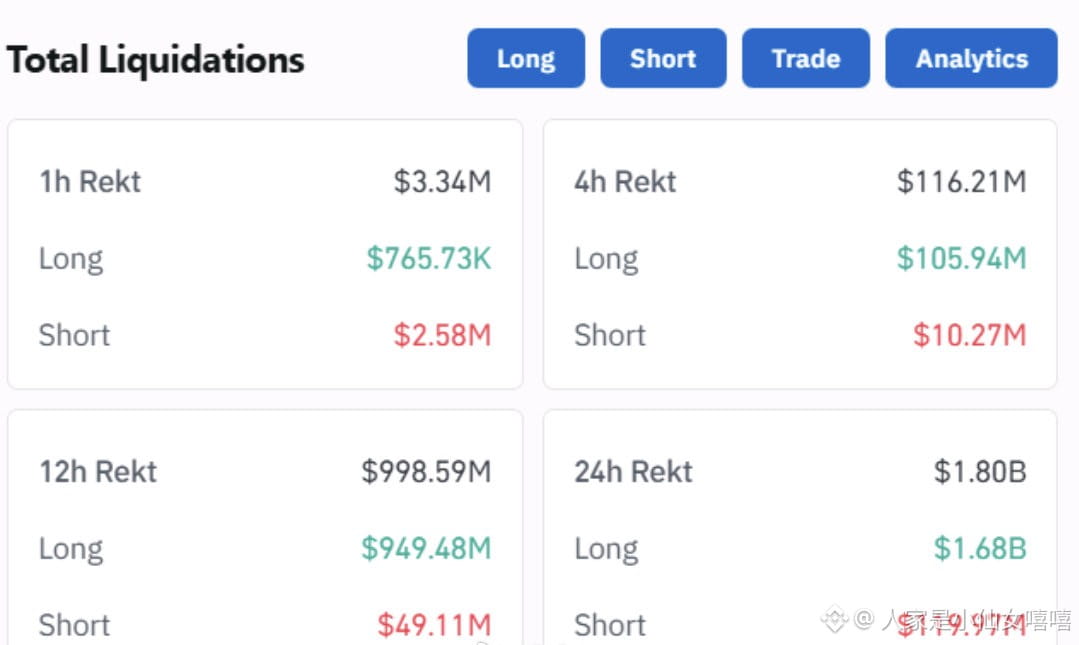1079x645 pixels.
Task: Select the 4h Rekt card title
Action: pos(625,182)
